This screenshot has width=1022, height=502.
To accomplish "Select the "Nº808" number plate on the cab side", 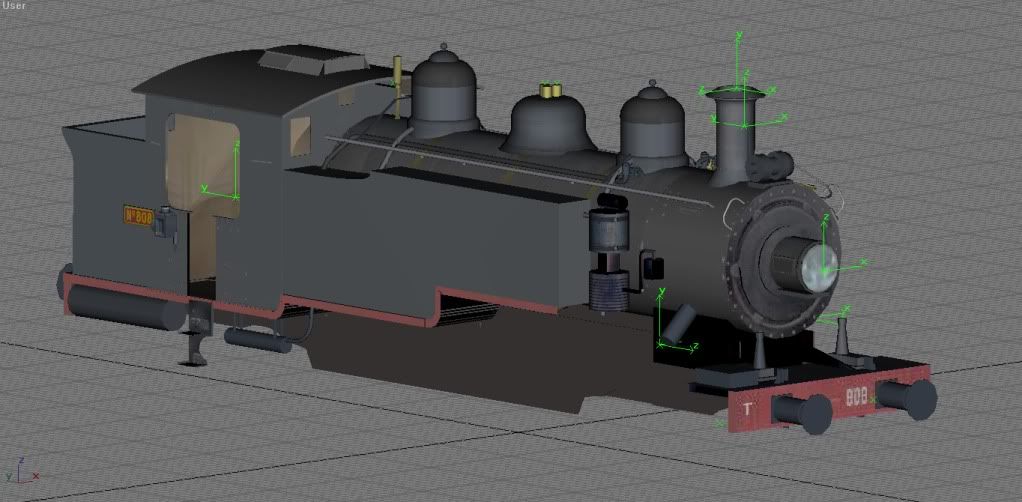I will coord(139,216).
